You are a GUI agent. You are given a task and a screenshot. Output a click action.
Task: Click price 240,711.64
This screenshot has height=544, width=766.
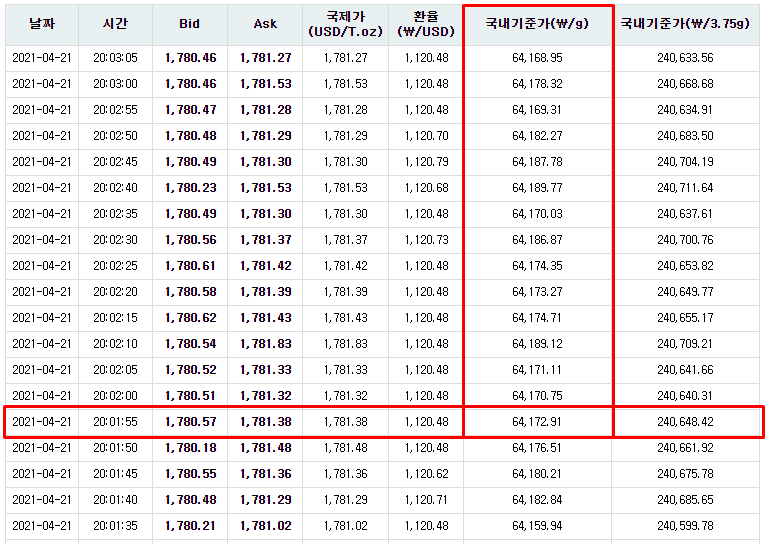click(685, 188)
